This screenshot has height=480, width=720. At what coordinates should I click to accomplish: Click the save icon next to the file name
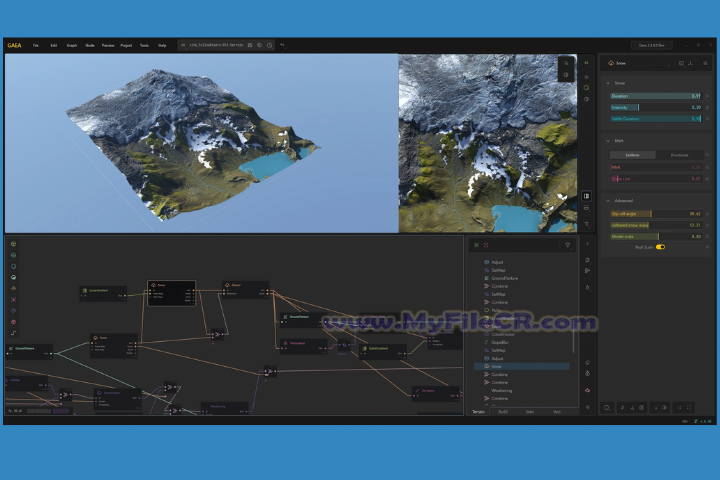pos(249,45)
